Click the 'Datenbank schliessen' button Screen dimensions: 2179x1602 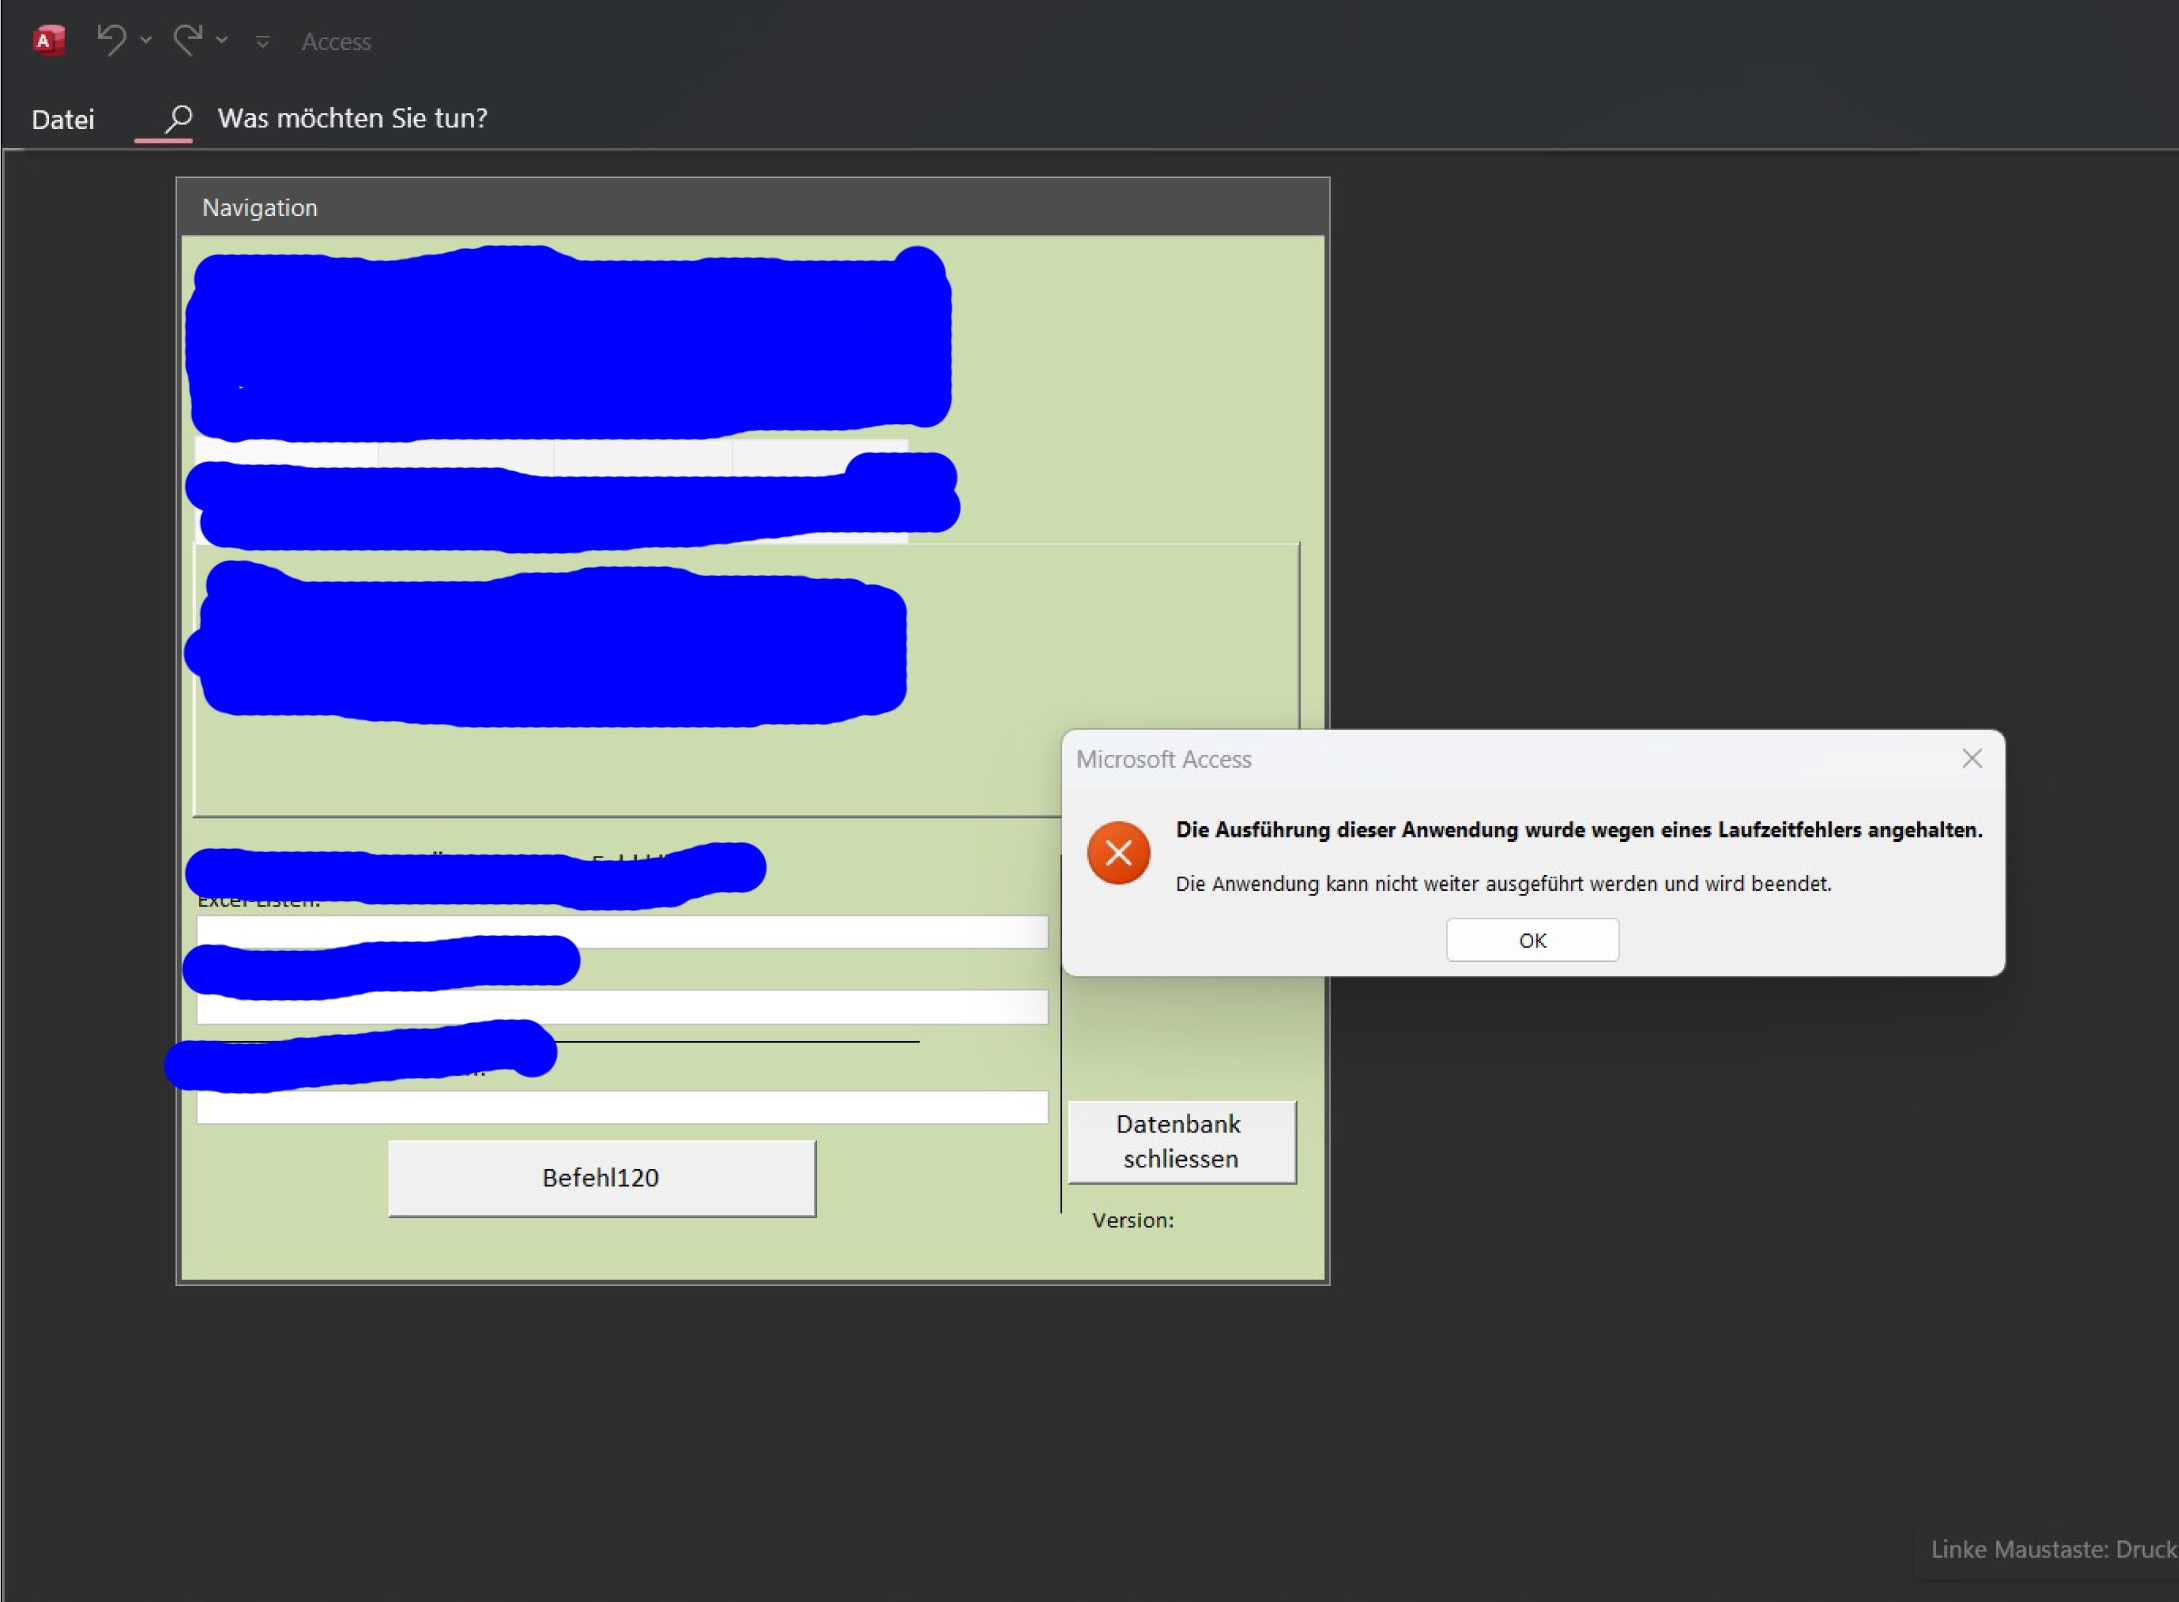(x=1181, y=1142)
